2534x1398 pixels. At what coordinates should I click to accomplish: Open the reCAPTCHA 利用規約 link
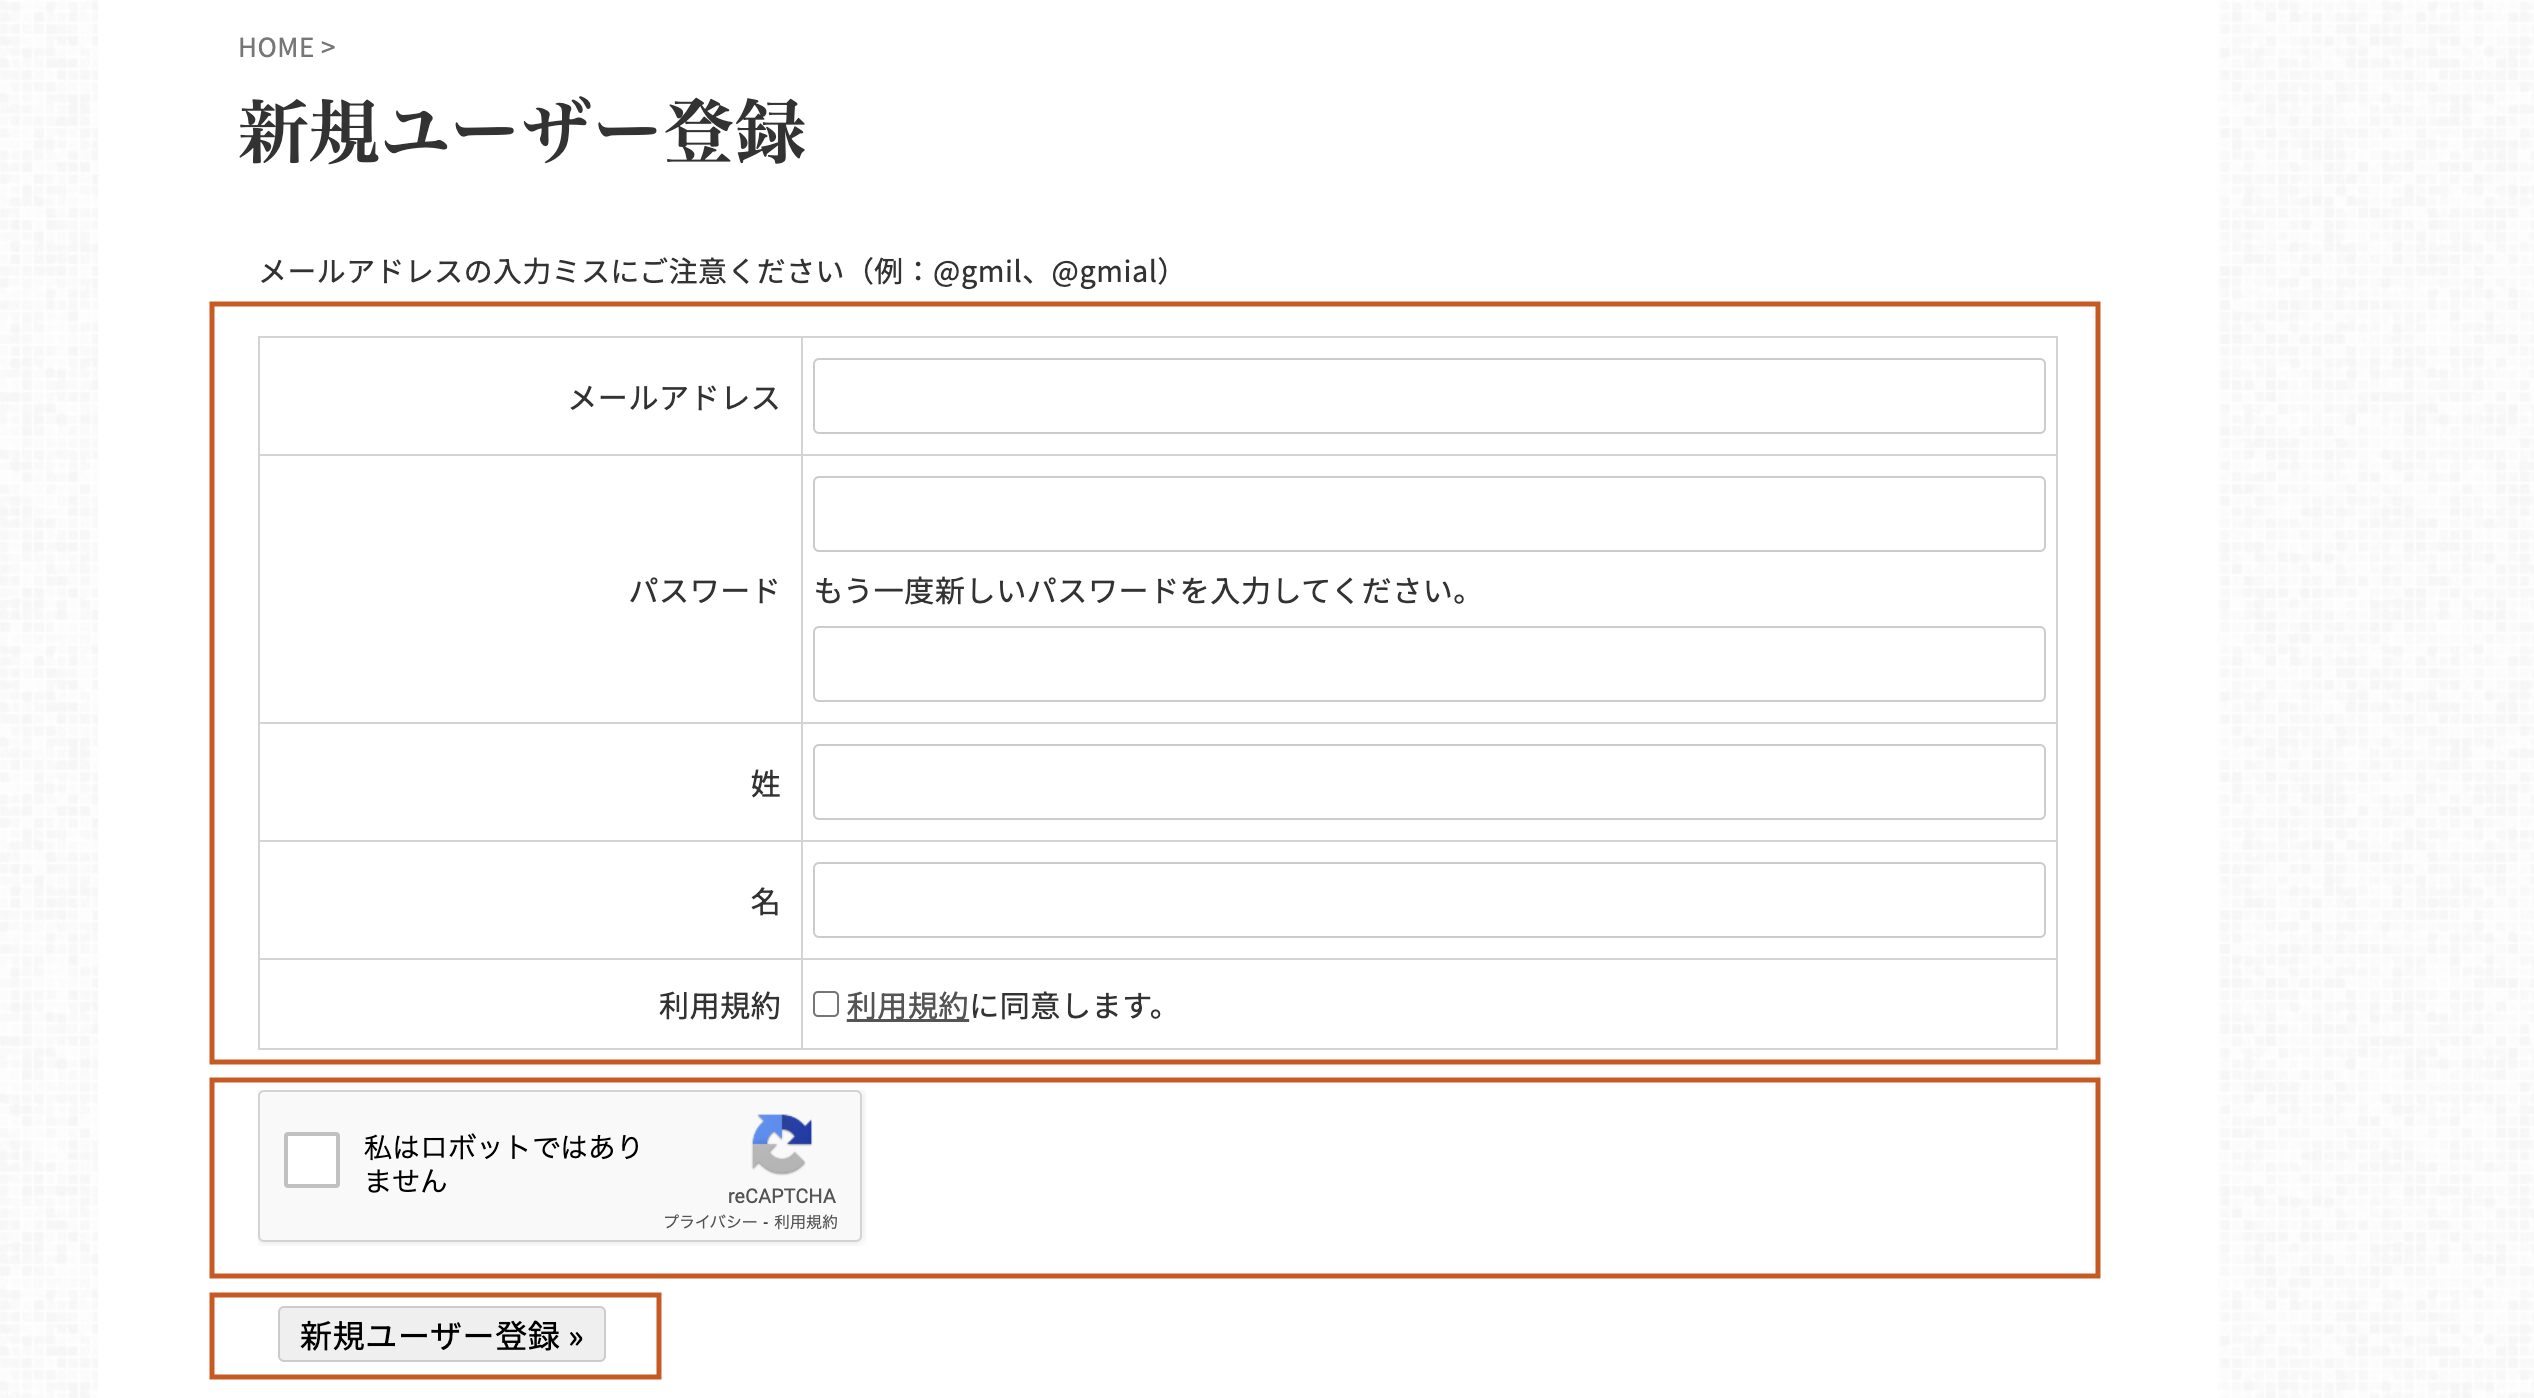tap(806, 1222)
